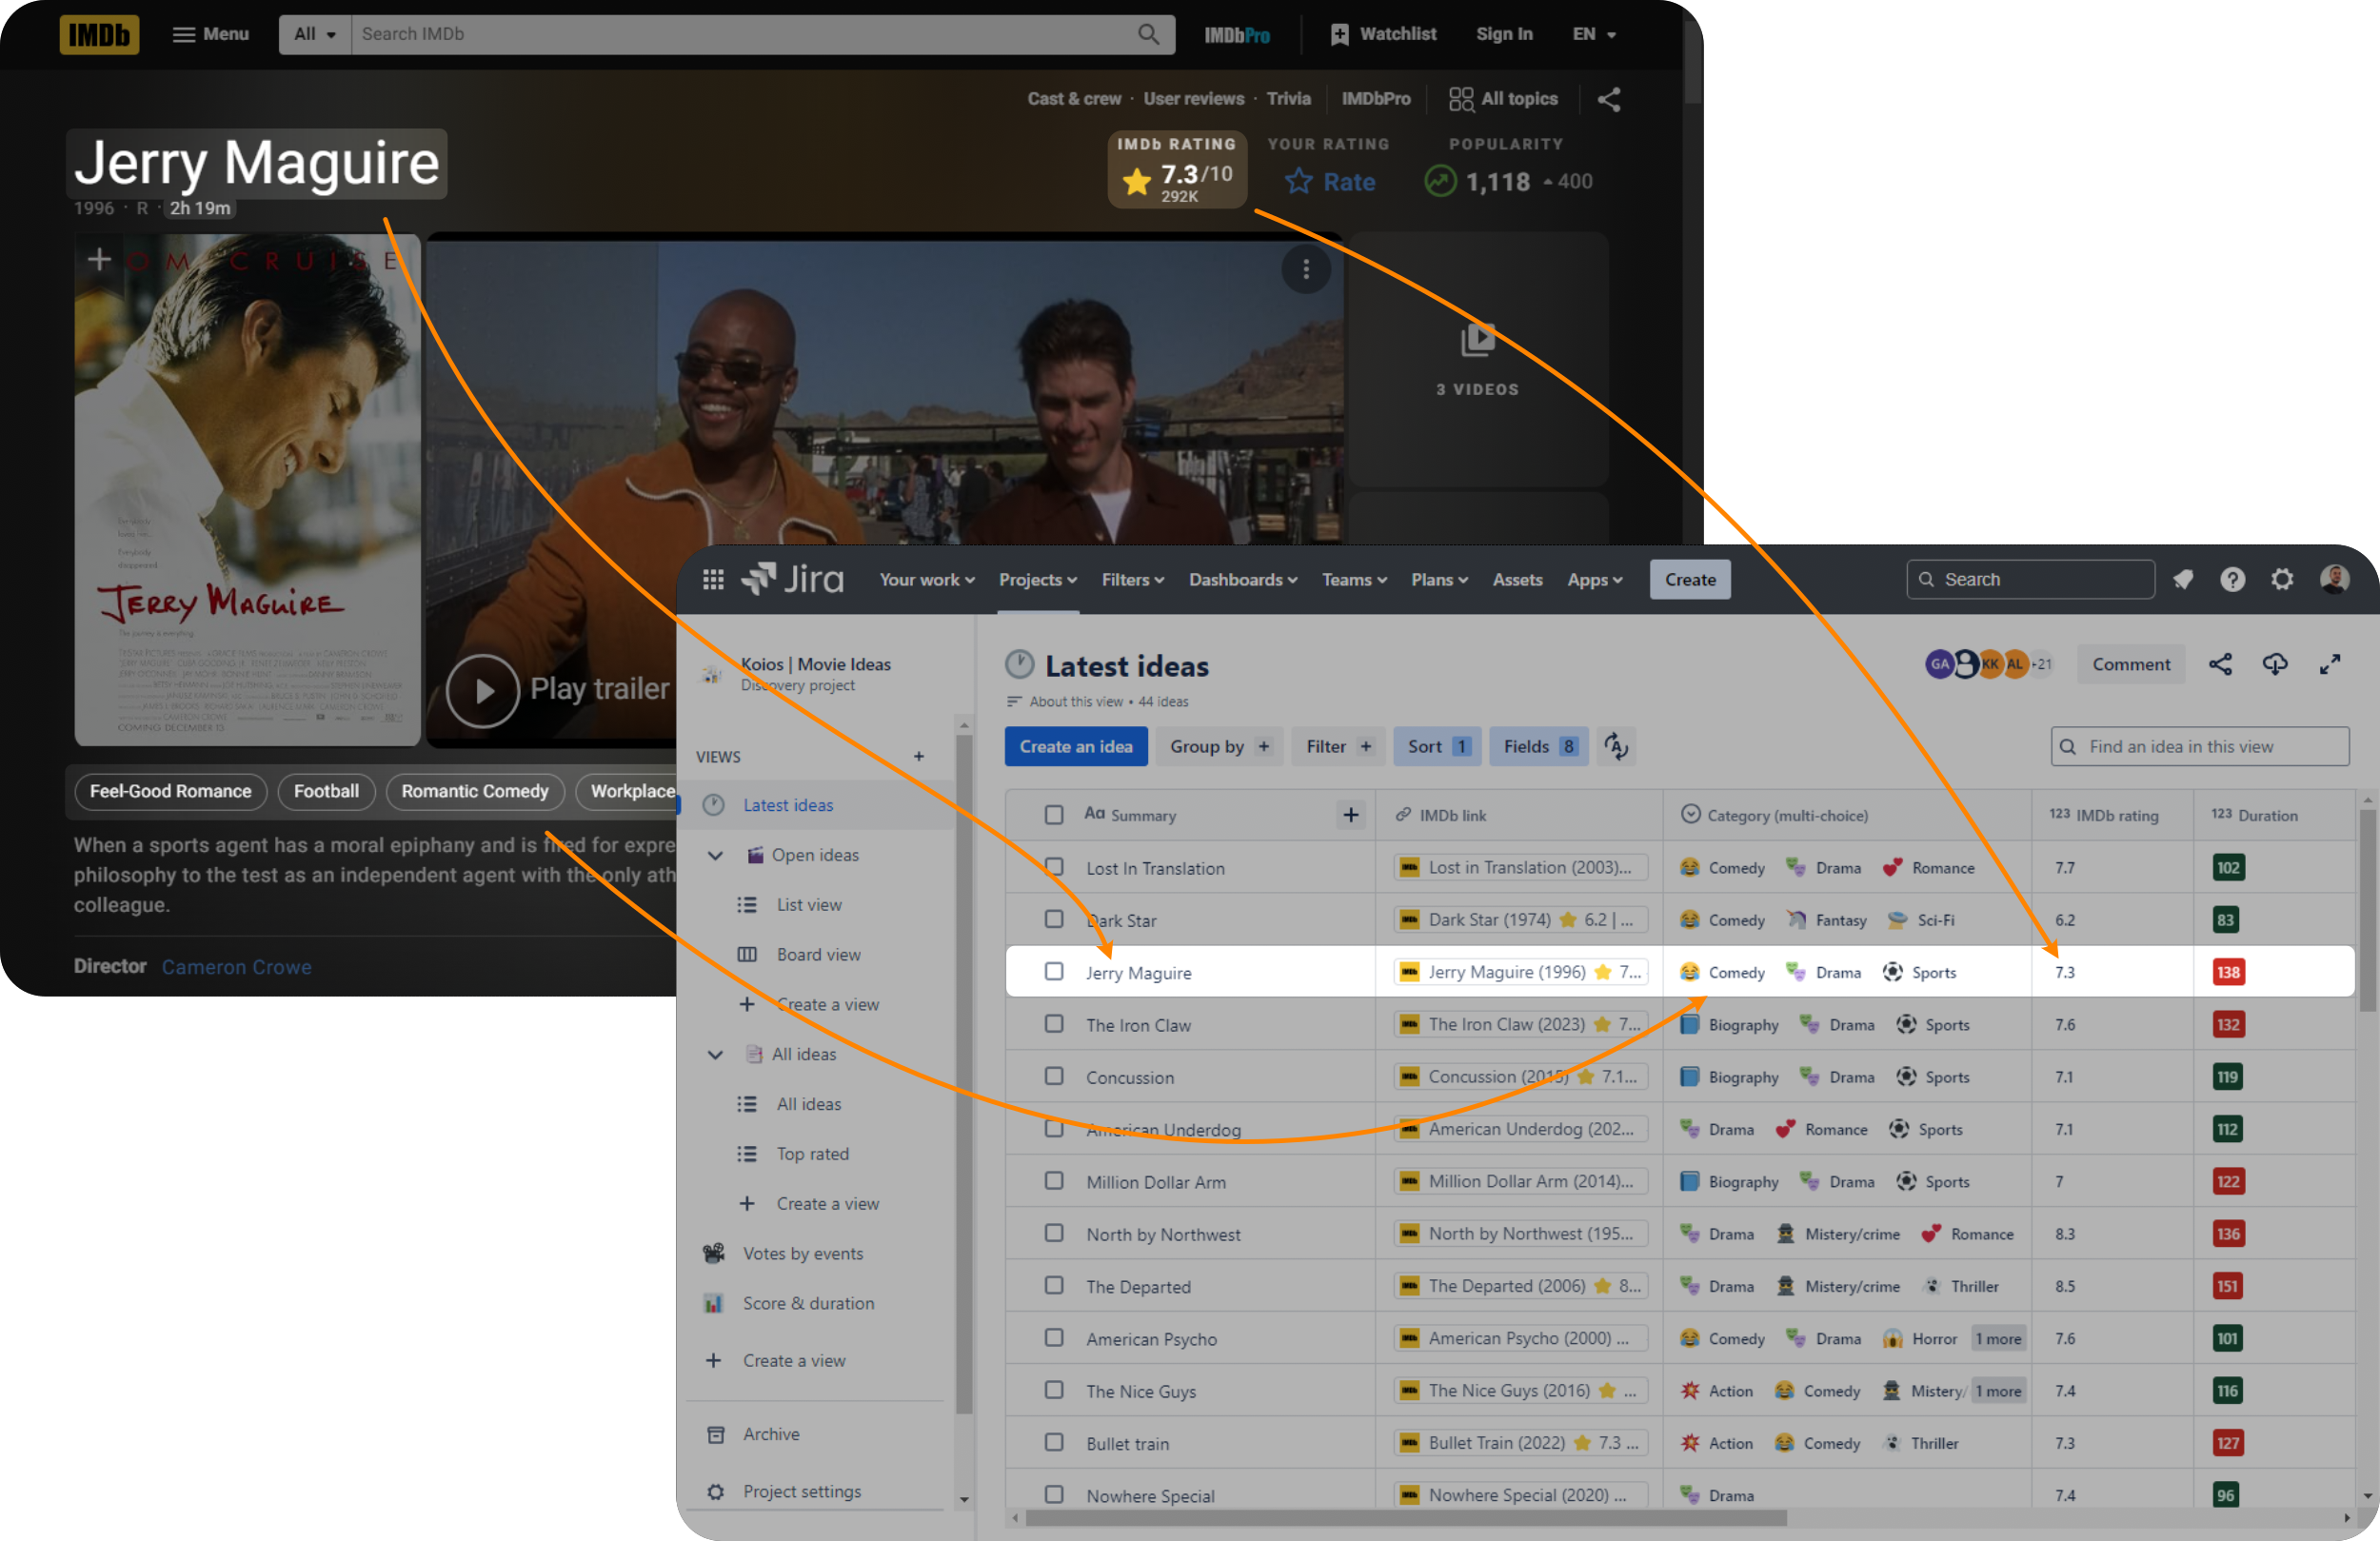Viewport: 2380px width, 1541px height.
Task: Select the header checkbox for all ideas
Action: coord(1054,815)
